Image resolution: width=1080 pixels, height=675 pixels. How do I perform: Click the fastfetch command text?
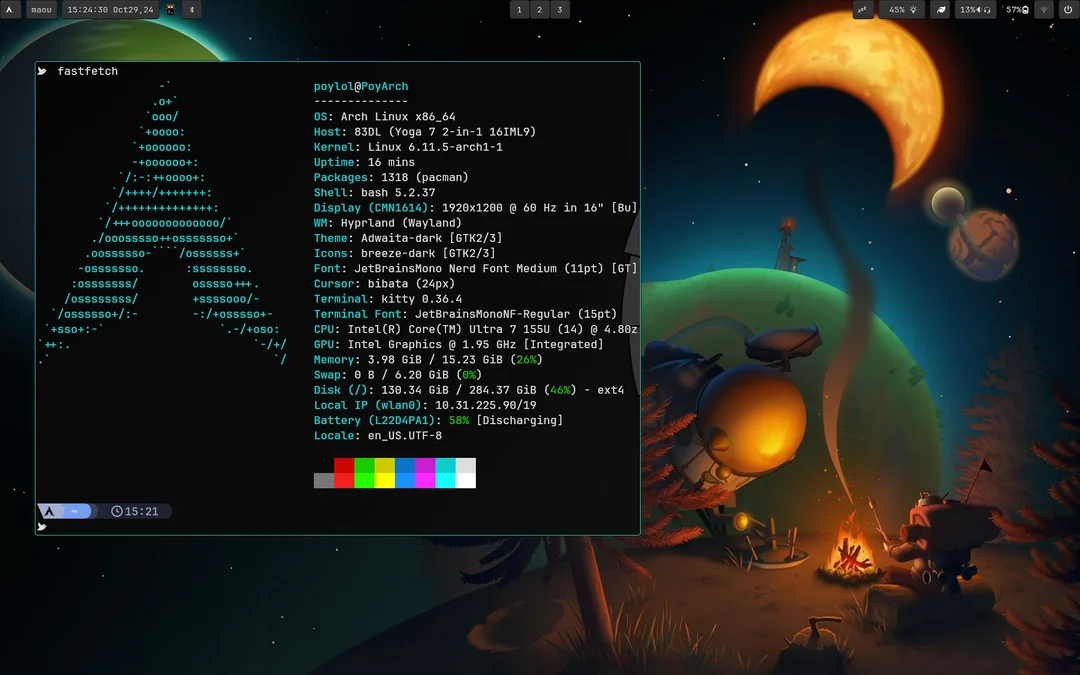tap(87, 71)
